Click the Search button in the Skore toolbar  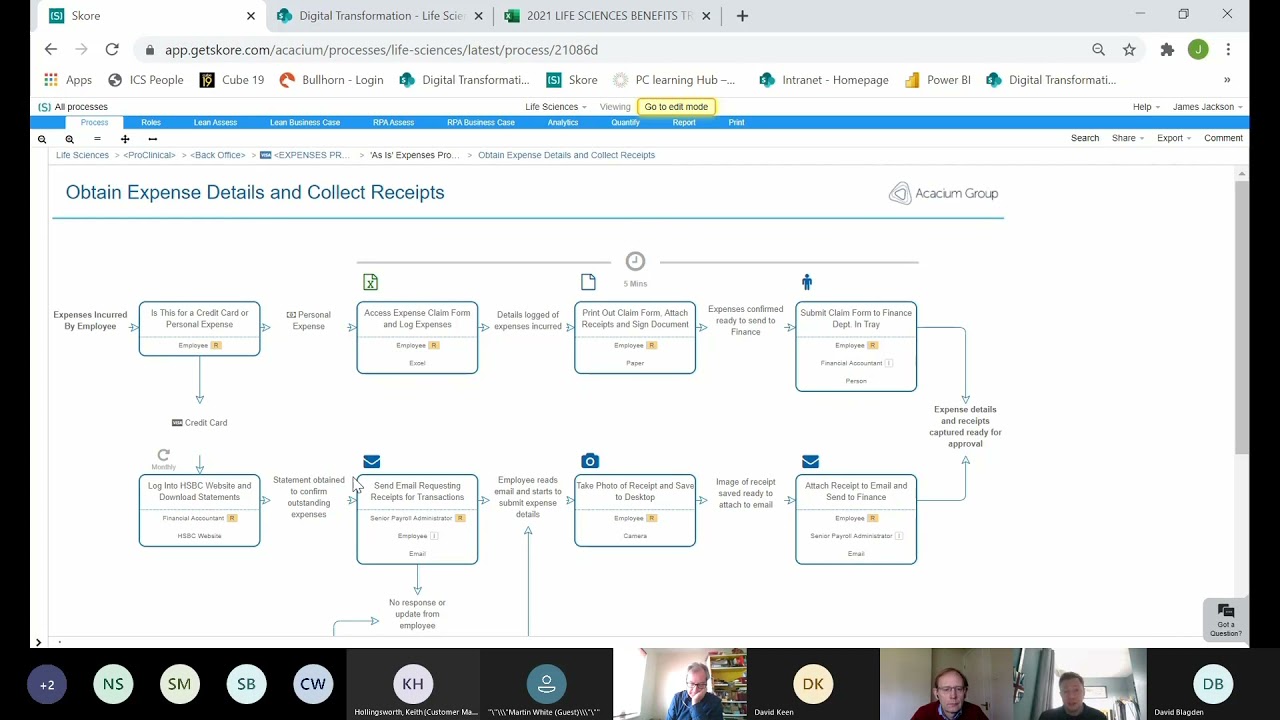point(1085,138)
